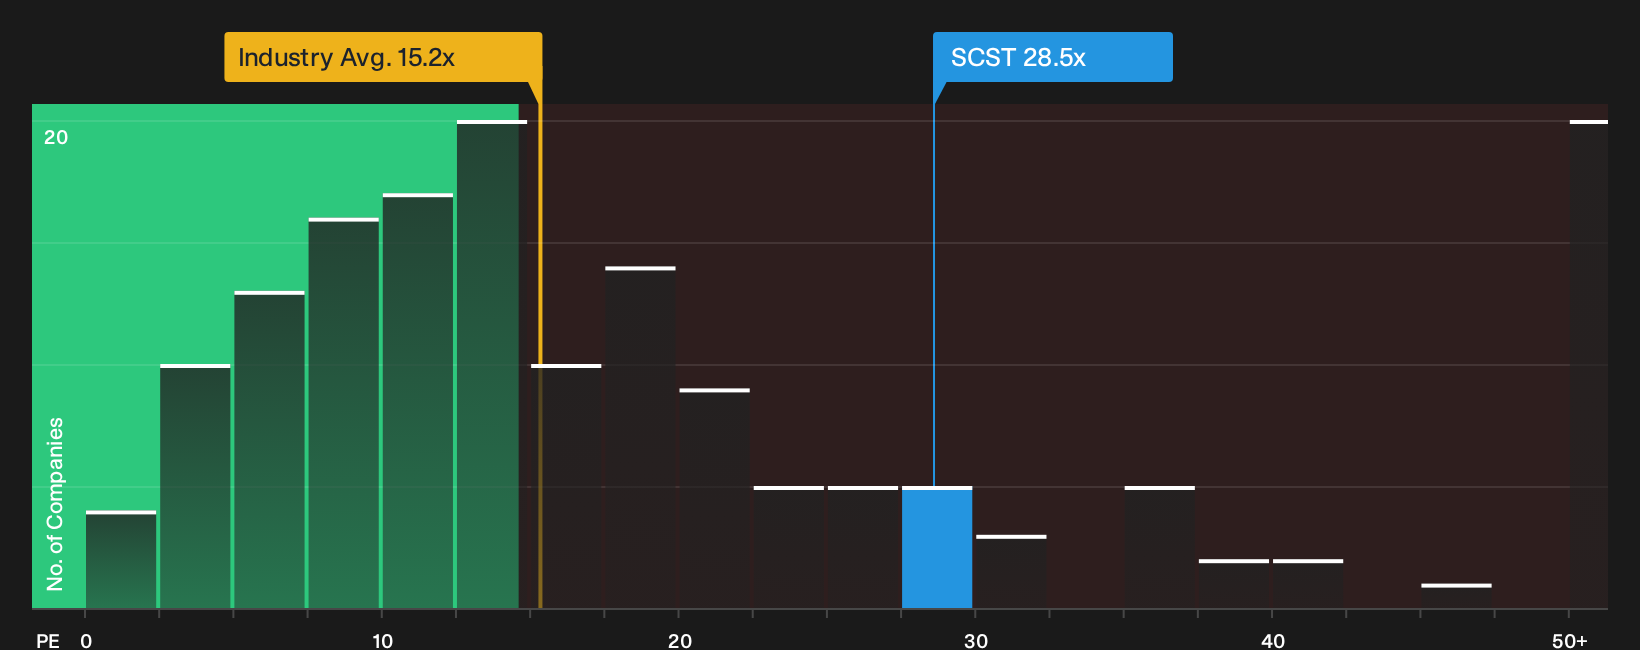Click the x-axis label 10
This screenshot has height=650, width=1640.
(382, 640)
